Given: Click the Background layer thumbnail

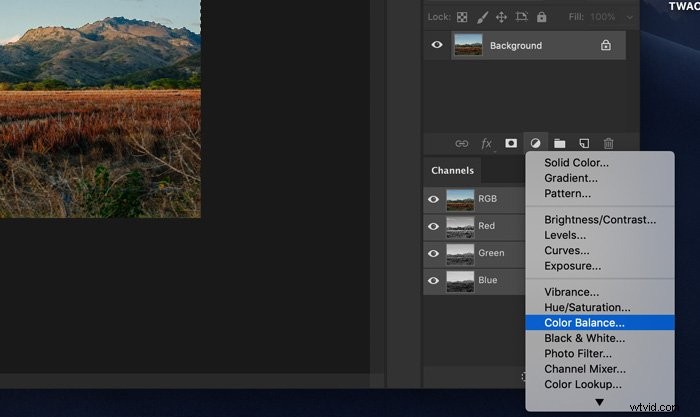Looking at the screenshot, I should click(468, 45).
